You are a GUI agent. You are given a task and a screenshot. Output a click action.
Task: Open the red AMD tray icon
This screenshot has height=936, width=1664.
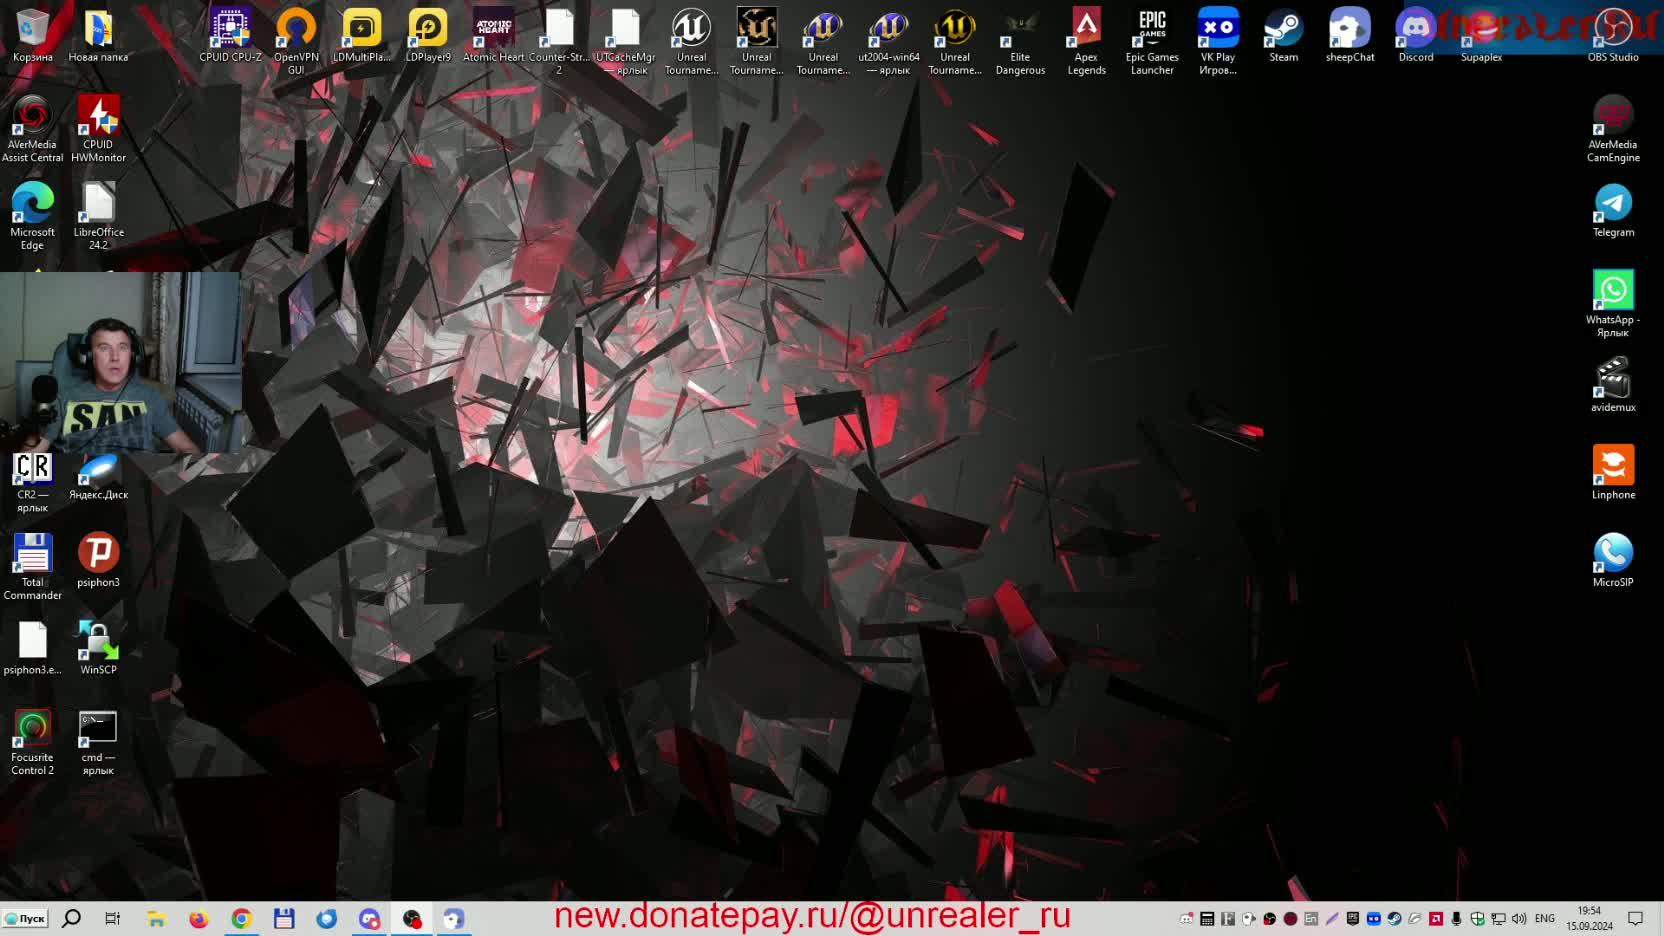tap(1435, 918)
